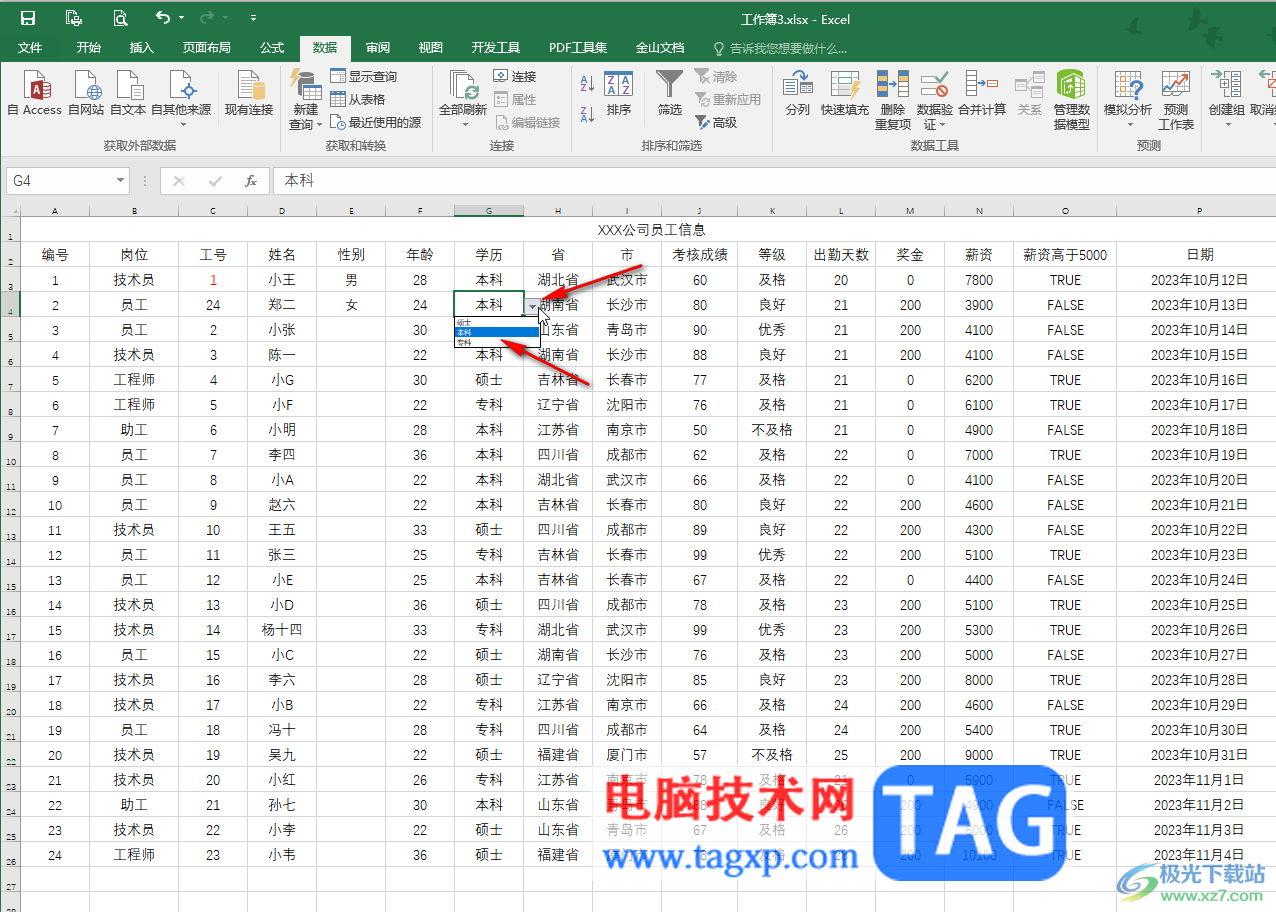Image resolution: width=1276 pixels, height=912 pixels.
Task: Switch to Page Layout (页面布局) tab
Action: click(x=207, y=47)
